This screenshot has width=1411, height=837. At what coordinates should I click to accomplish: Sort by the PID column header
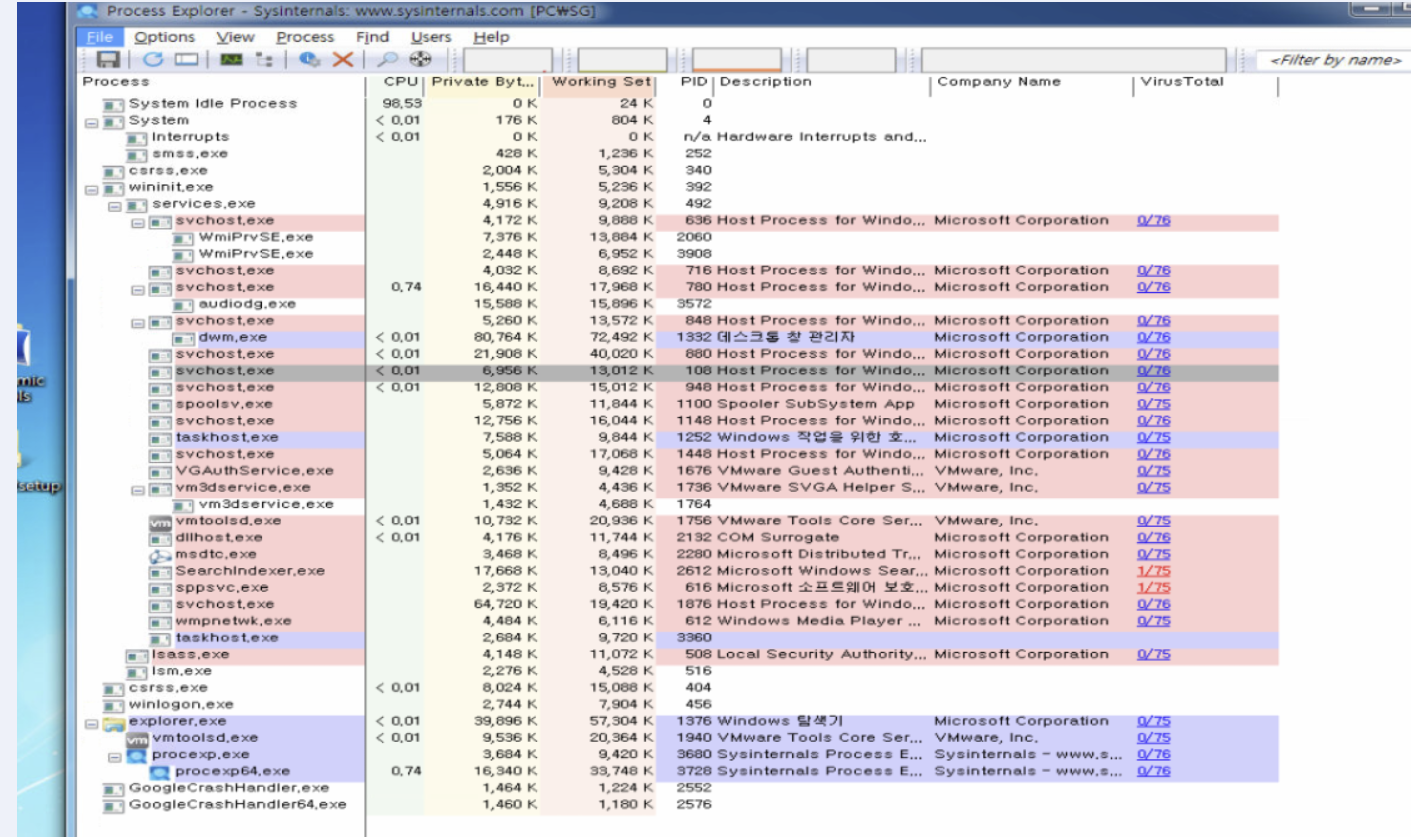click(x=687, y=82)
